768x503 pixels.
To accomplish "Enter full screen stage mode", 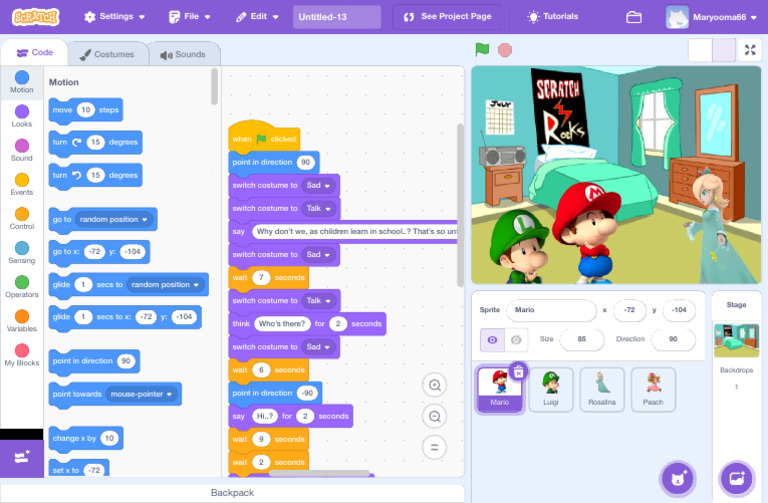I will click(750, 50).
